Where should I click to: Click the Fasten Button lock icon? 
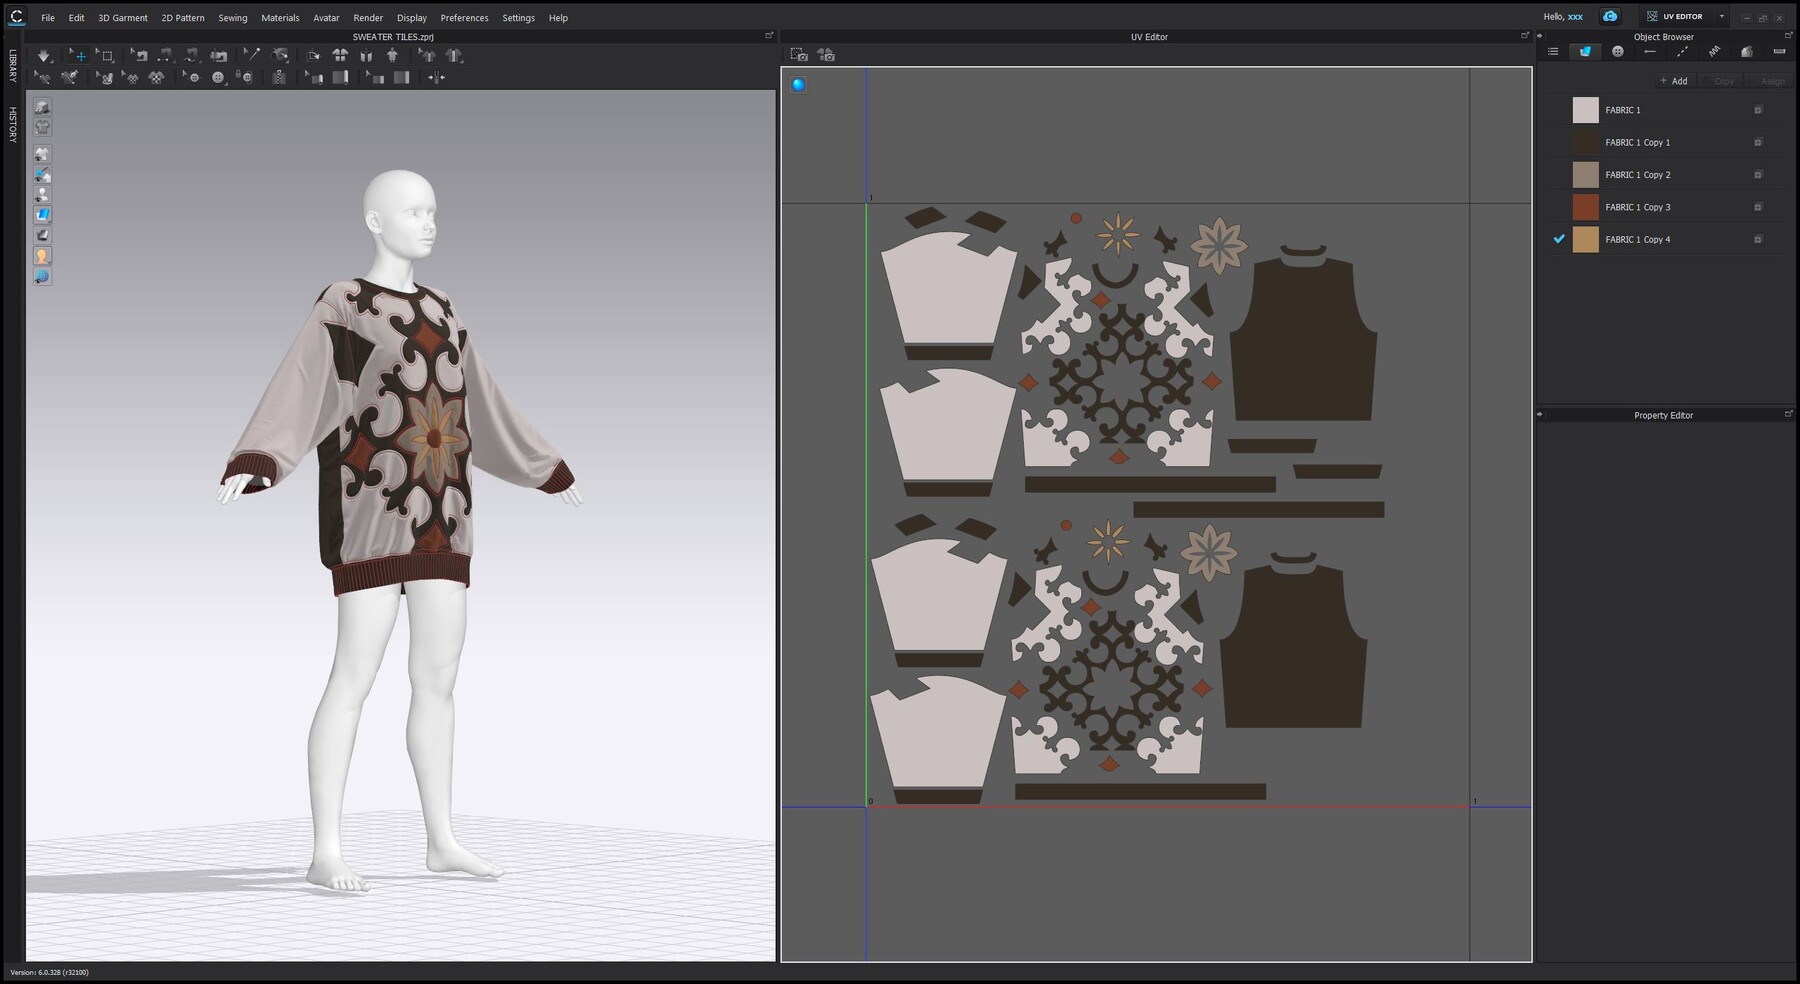tap(244, 77)
